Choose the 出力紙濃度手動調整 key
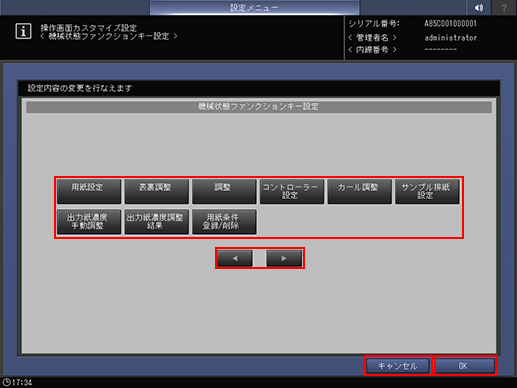 point(89,222)
